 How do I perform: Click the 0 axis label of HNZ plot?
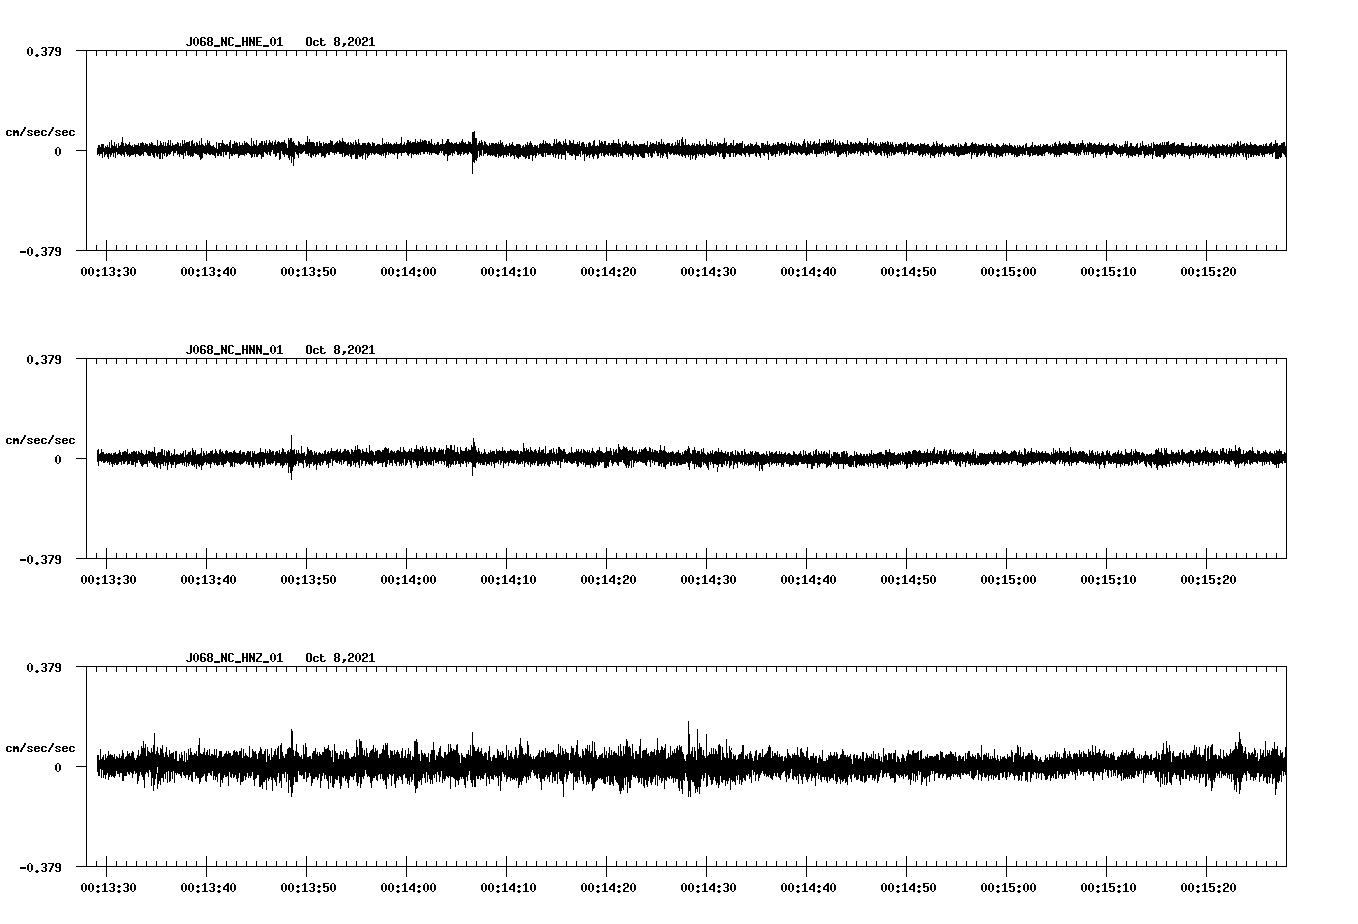57,767
